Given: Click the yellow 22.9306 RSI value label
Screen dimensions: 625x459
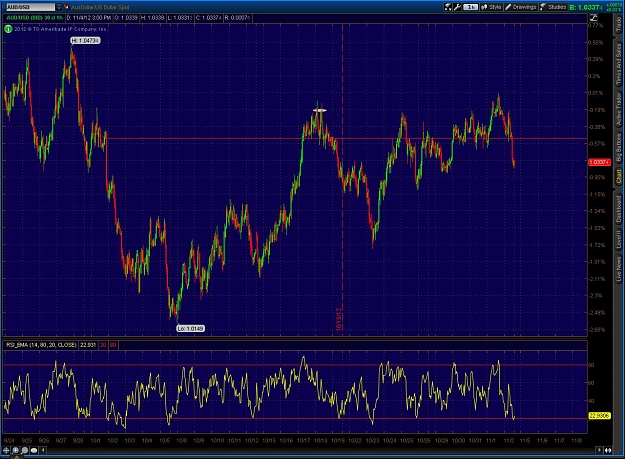Looking at the screenshot, I should click(599, 416).
